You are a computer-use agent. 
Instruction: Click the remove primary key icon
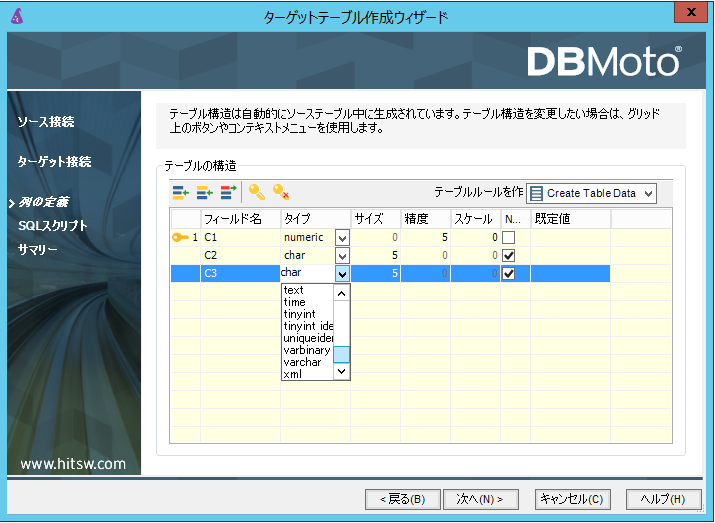coord(281,192)
